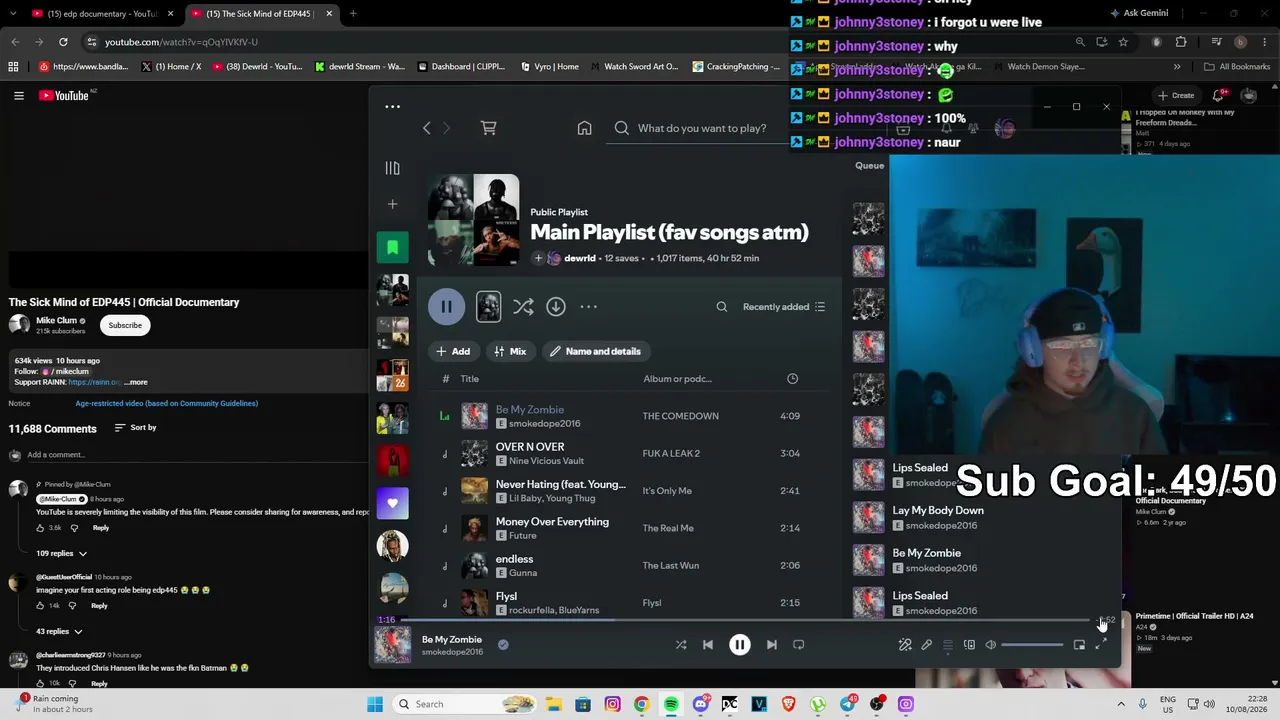Seek on the song progress bar
The height and width of the screenshot is (720, 1280).
coord(743,620)
